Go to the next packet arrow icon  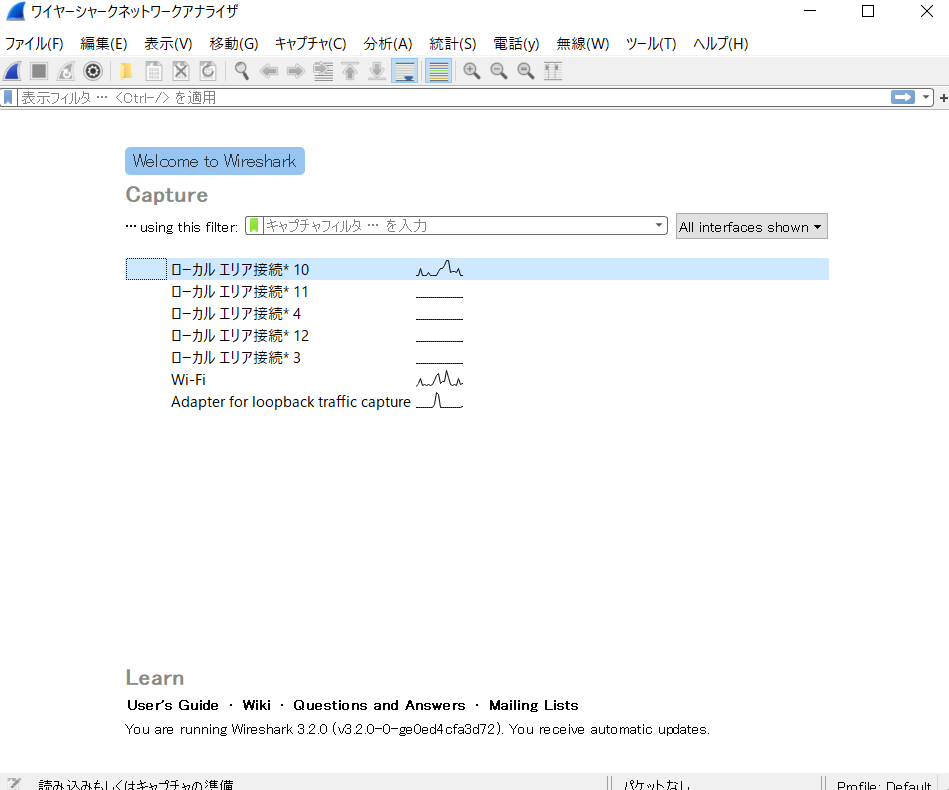(295, 71)
